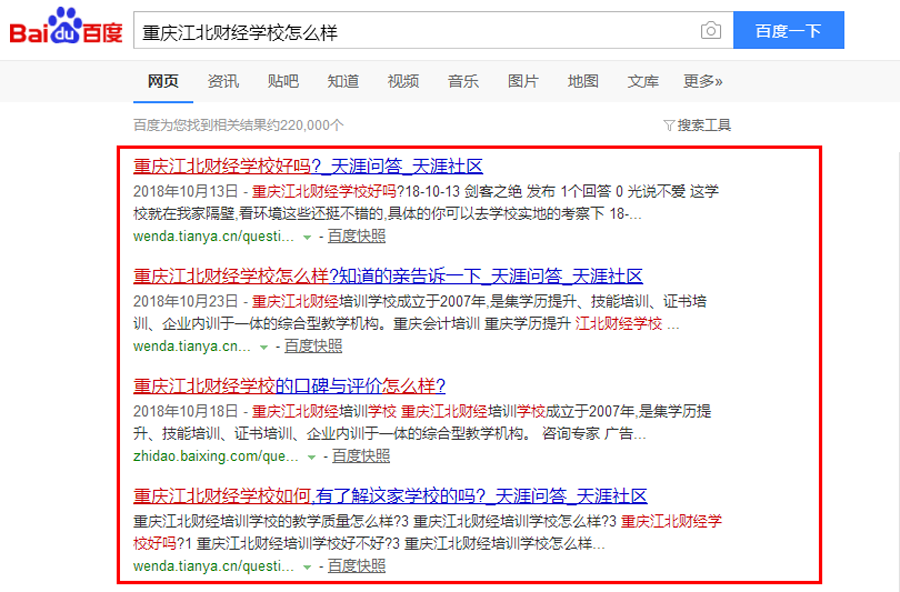Switch to the 资讯 tab
Viewport: 900px width, 592px height.
(x=223, y=81)
